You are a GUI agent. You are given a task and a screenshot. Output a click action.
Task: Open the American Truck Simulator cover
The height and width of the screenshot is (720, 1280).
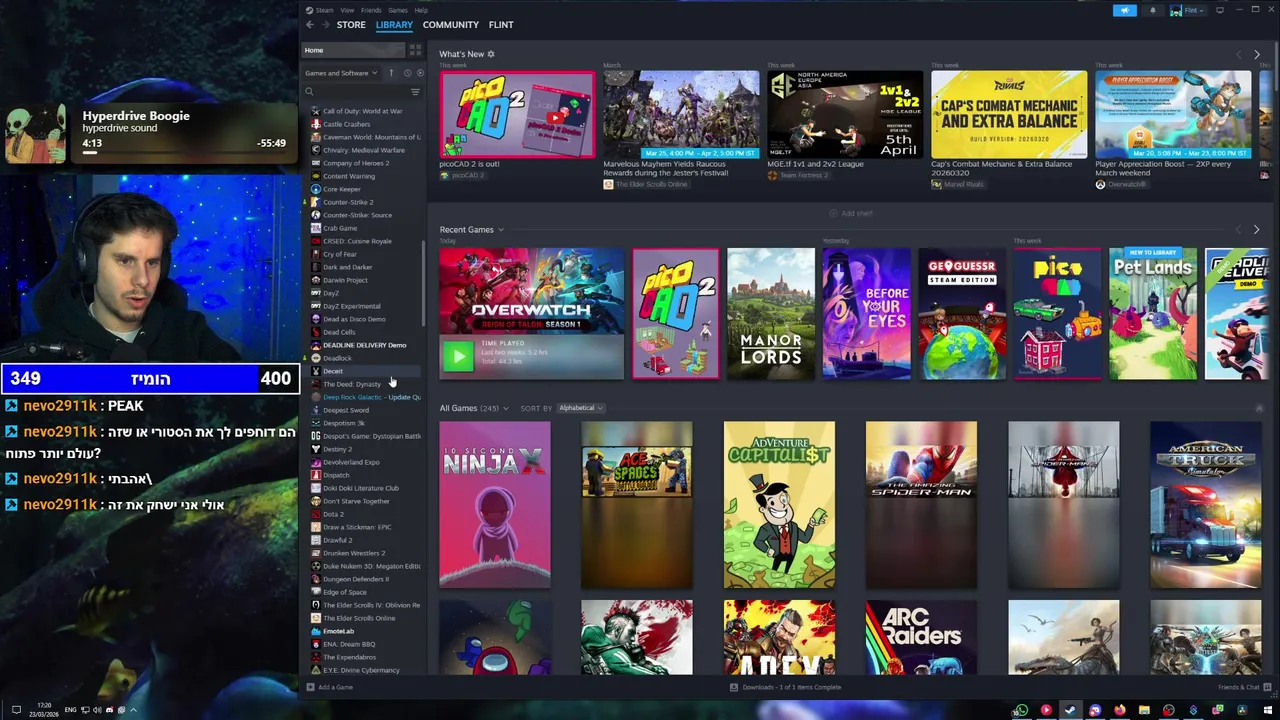(x=1206, y=505)
